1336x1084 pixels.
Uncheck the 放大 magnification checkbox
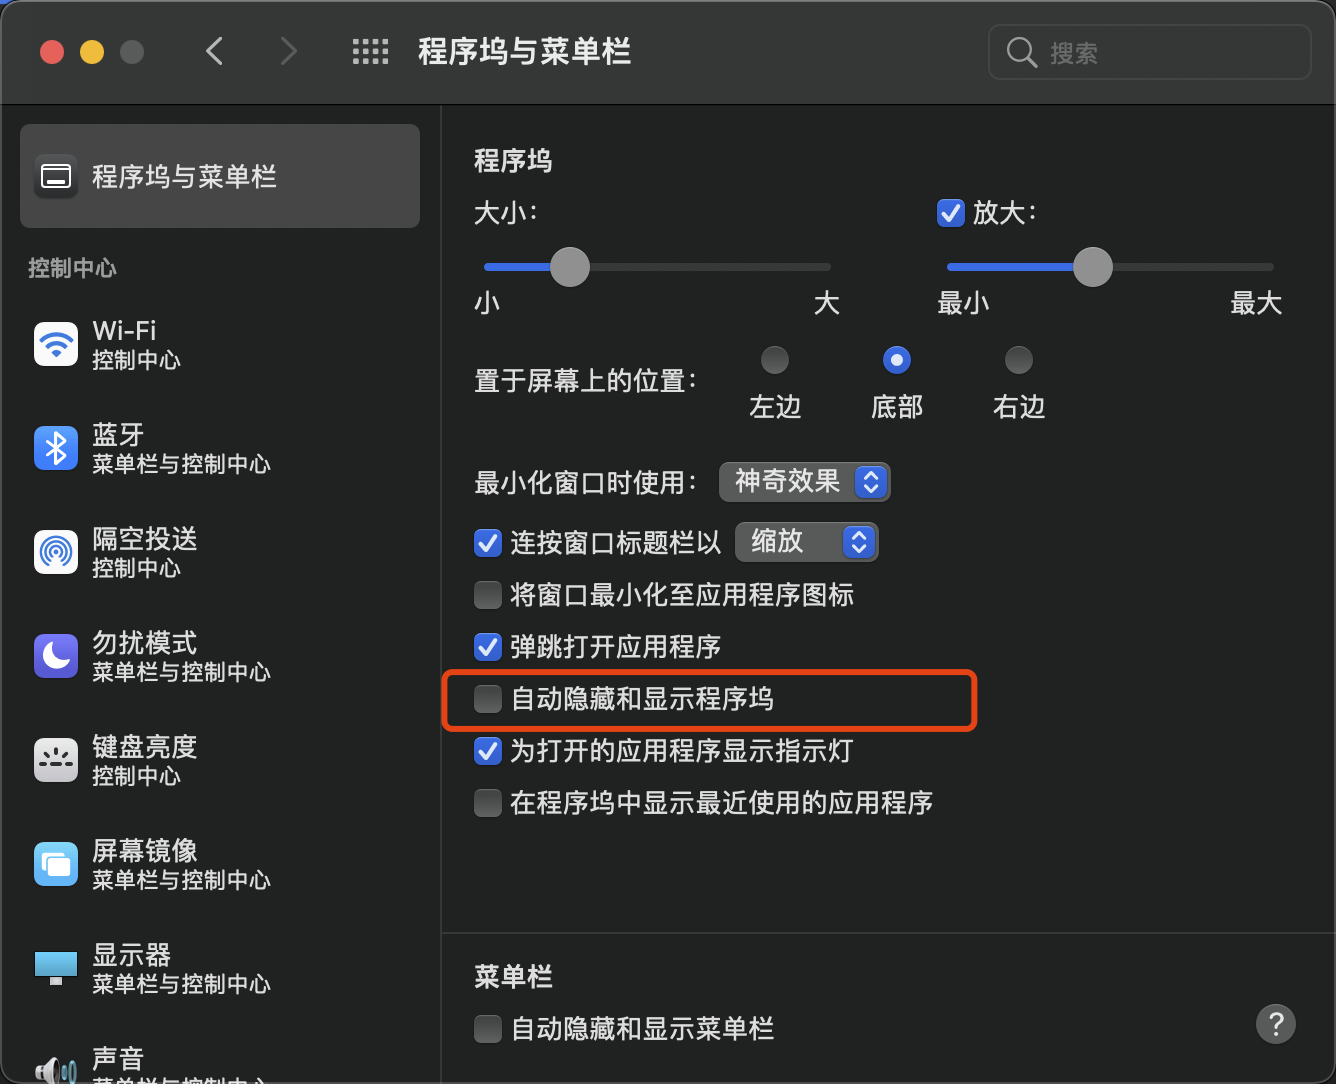coord(950,213)
